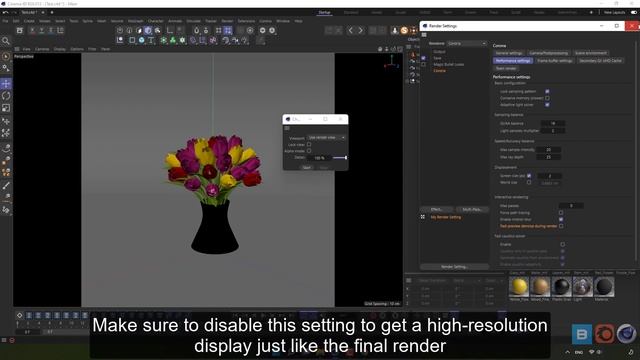Select the Scale tool in left toolbar
This screenshot has height=360, width=640.
coord(6,108)
